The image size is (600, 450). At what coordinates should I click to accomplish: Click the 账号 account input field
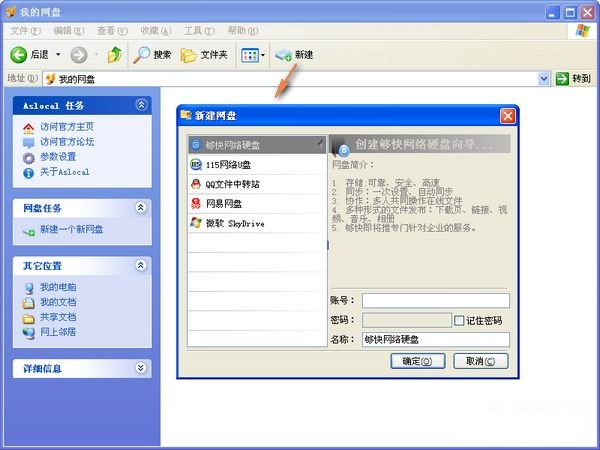(x=436, y=301)
